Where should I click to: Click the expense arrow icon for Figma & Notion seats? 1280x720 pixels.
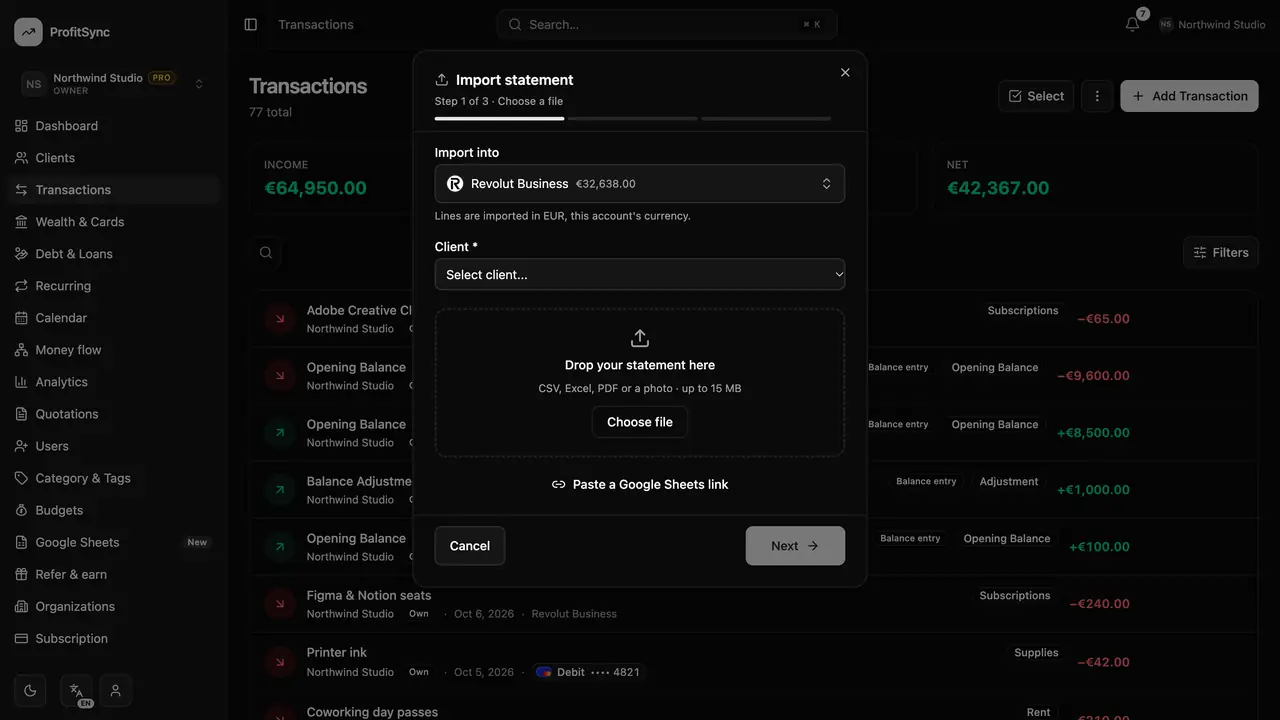279,604
